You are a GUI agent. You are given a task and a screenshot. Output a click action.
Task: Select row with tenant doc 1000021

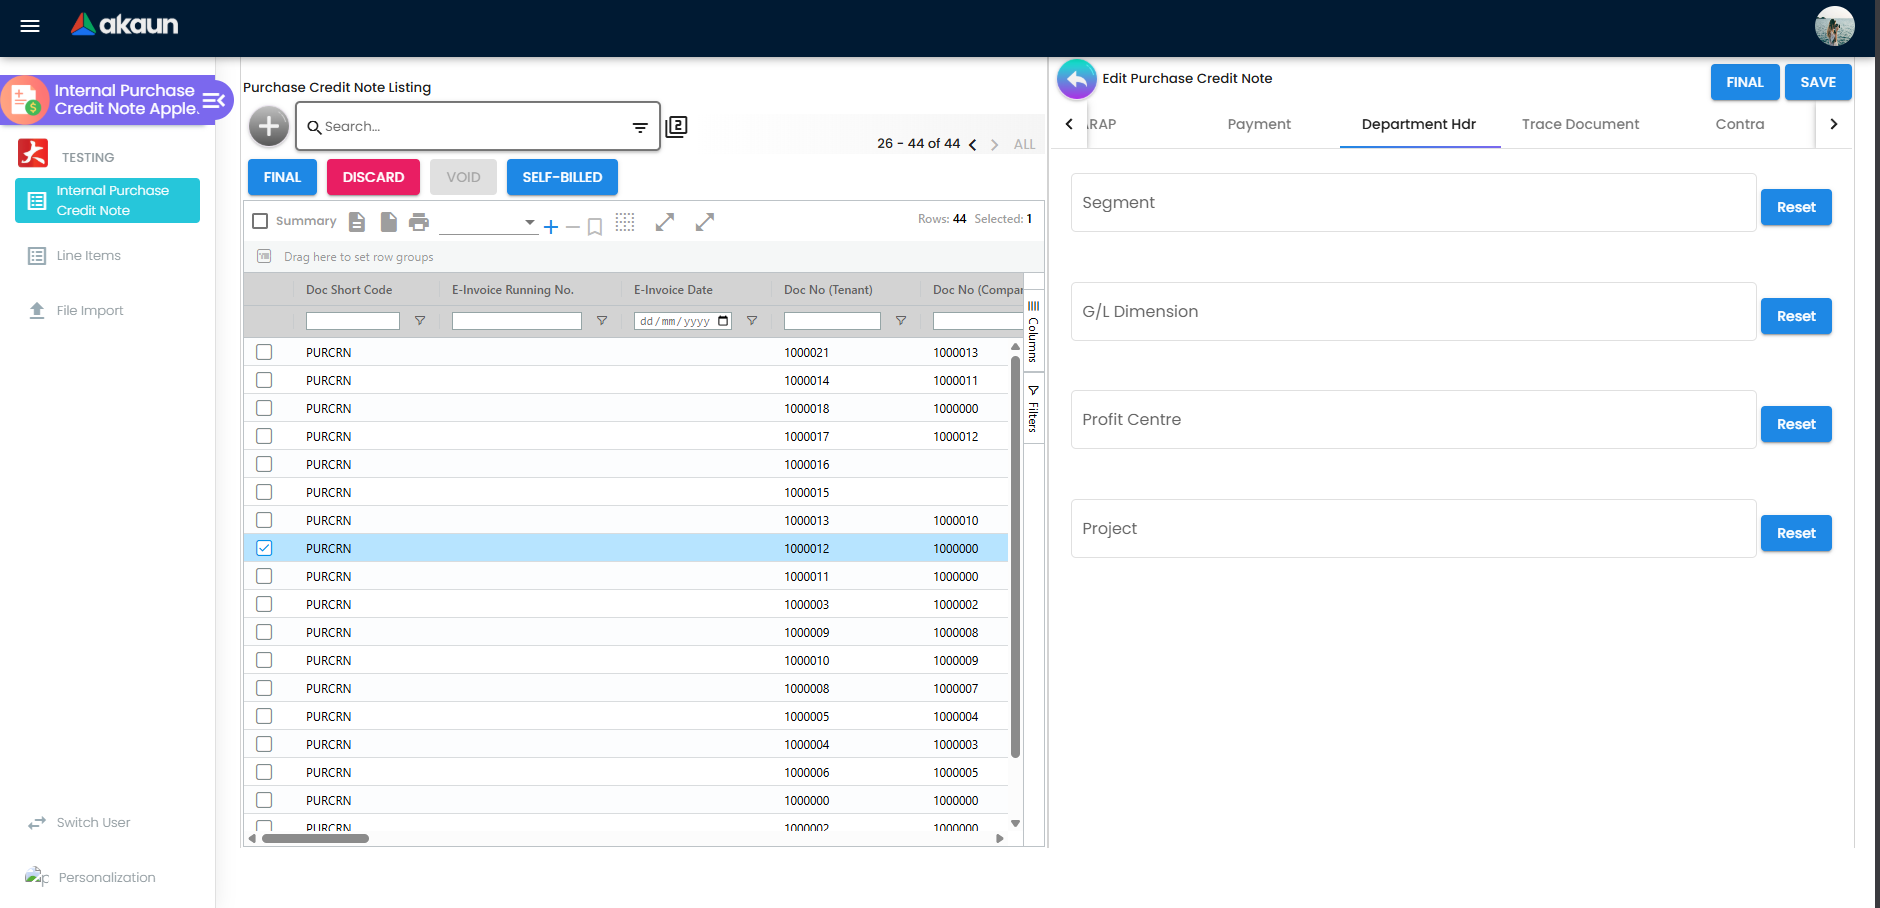click(x=264, y=352)
